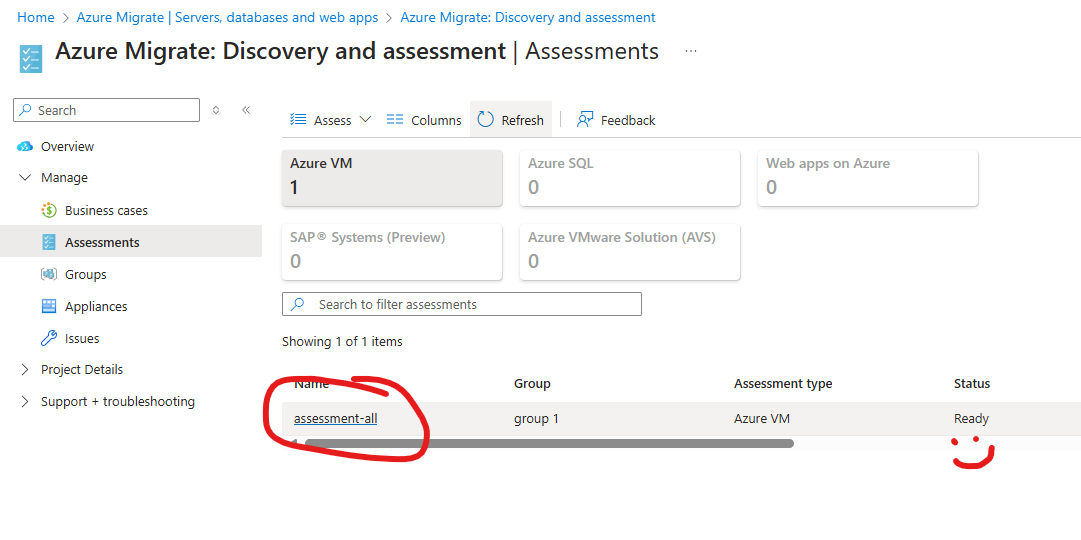Open the Assess dropdown menu
The image size is (1081, 540).
click(331, 120)
